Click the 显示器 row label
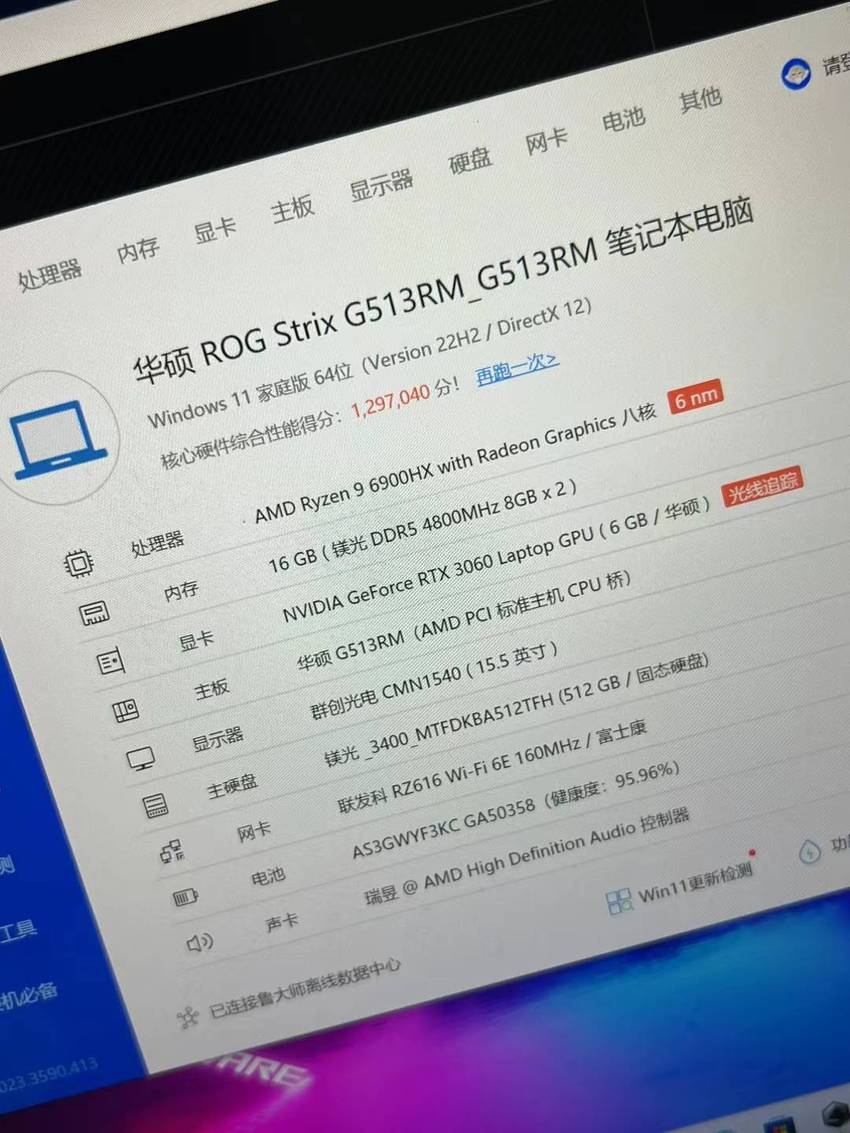 [218, 739]
